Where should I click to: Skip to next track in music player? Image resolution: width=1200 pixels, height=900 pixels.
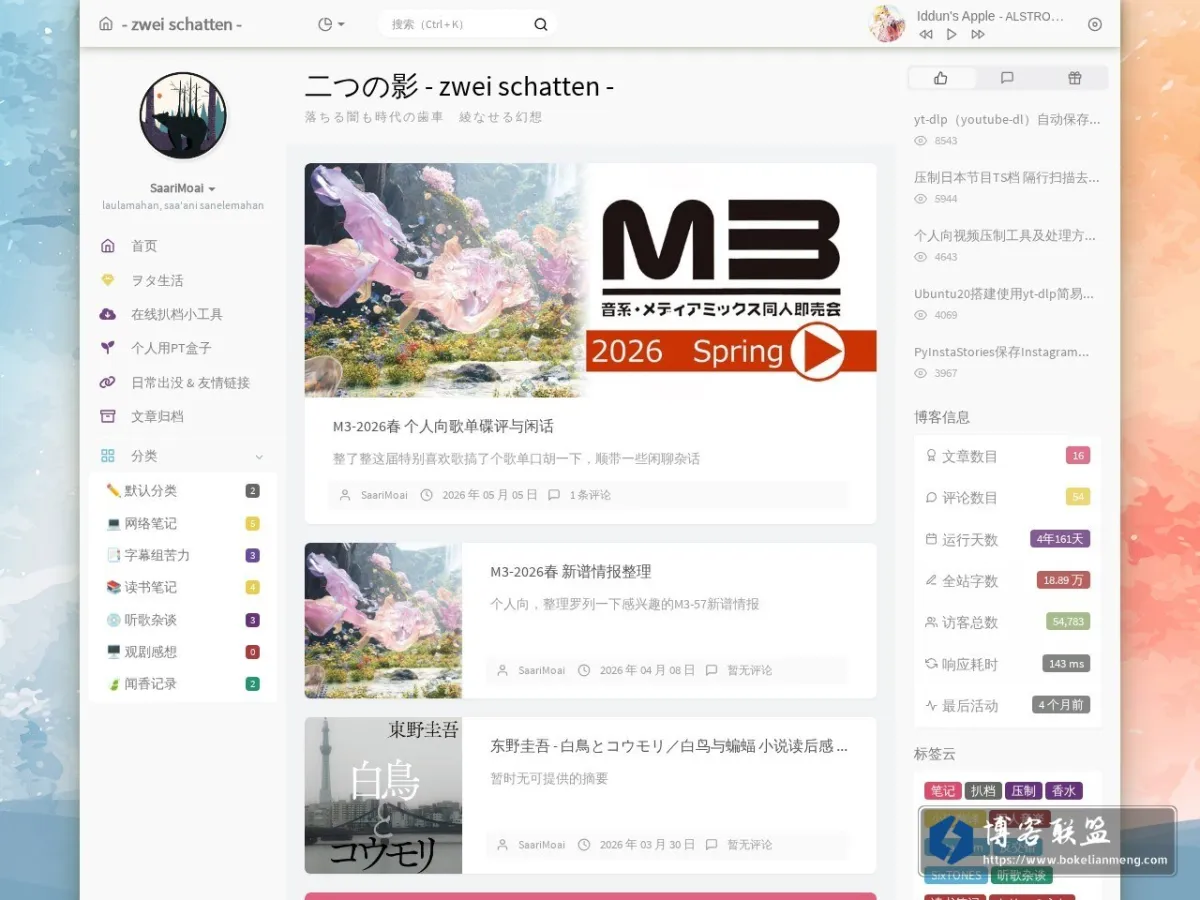(x=978, y=34)
